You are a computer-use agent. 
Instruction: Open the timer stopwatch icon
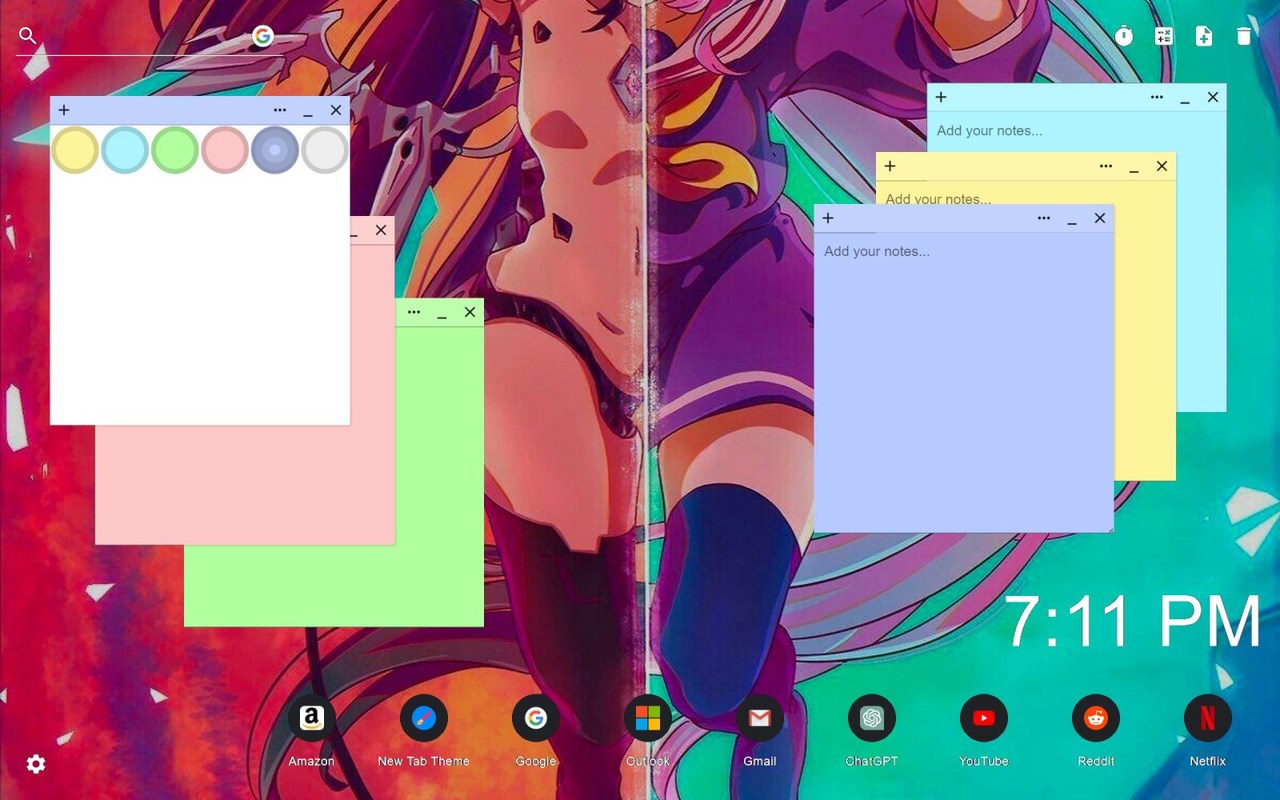1124,36
